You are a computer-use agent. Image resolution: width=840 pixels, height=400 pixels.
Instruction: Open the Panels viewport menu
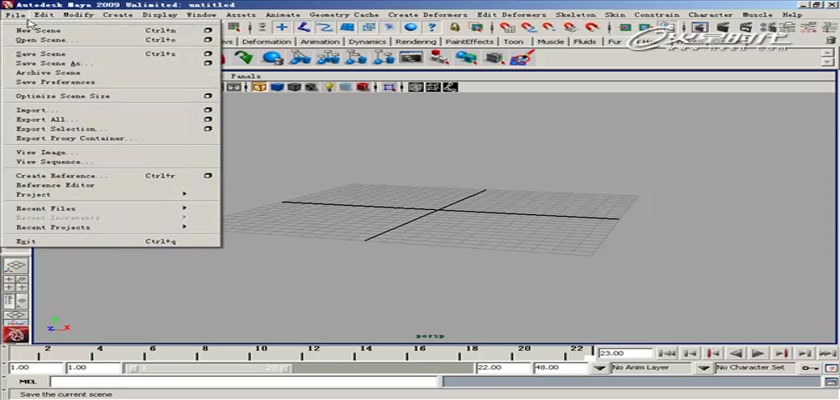click(x=246, y=77)
